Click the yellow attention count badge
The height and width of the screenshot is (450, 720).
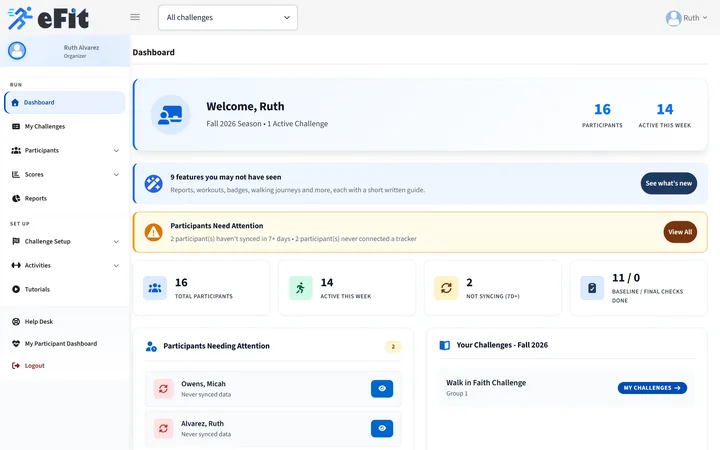[x=393, y=347]
